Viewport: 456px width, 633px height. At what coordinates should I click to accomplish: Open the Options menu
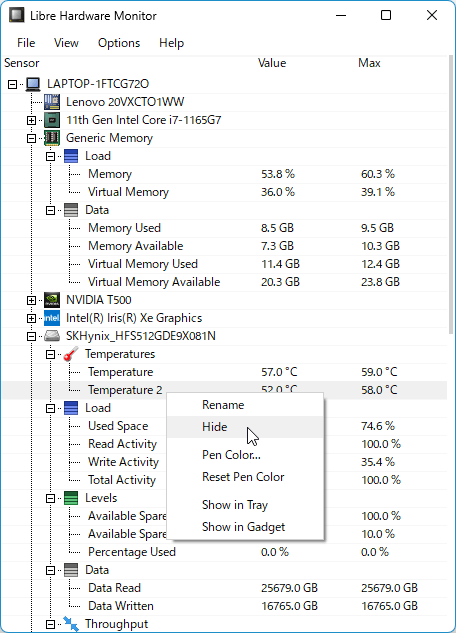pos(119,43)
